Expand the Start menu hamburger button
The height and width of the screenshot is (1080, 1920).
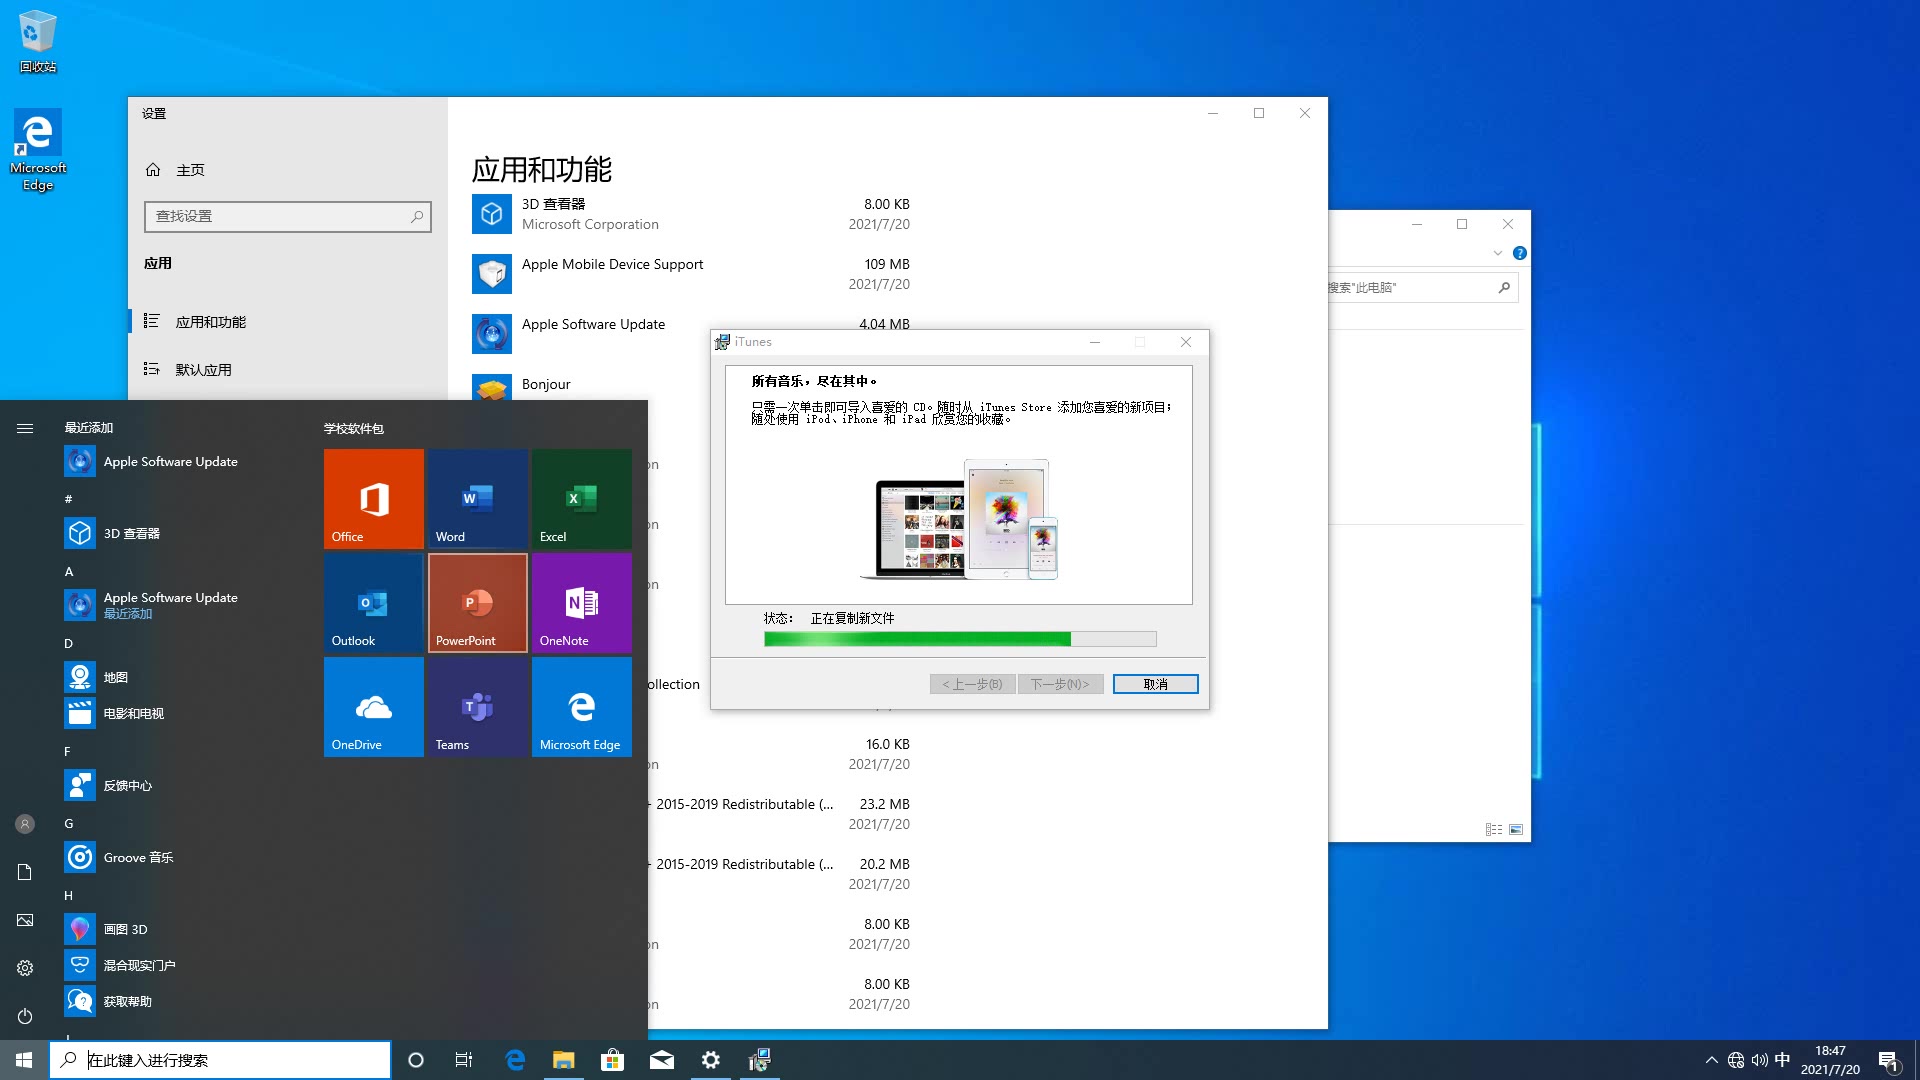[25, 428]
